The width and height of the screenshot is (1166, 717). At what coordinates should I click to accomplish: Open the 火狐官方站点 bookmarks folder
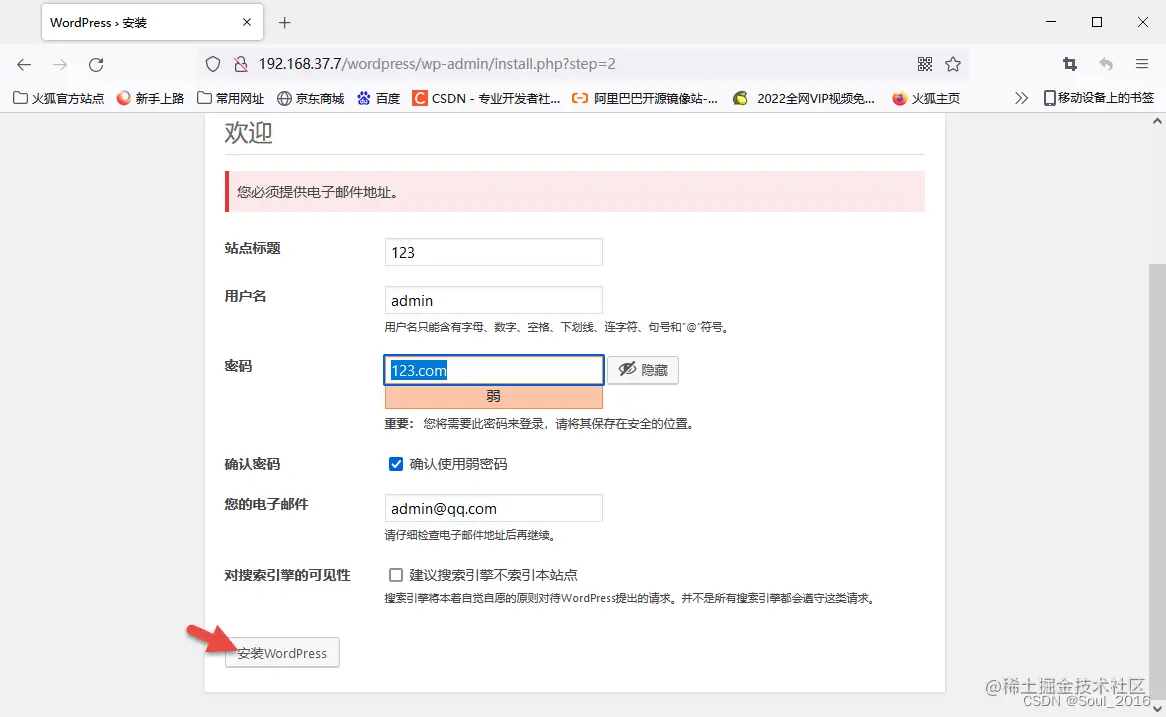[57, 99]
